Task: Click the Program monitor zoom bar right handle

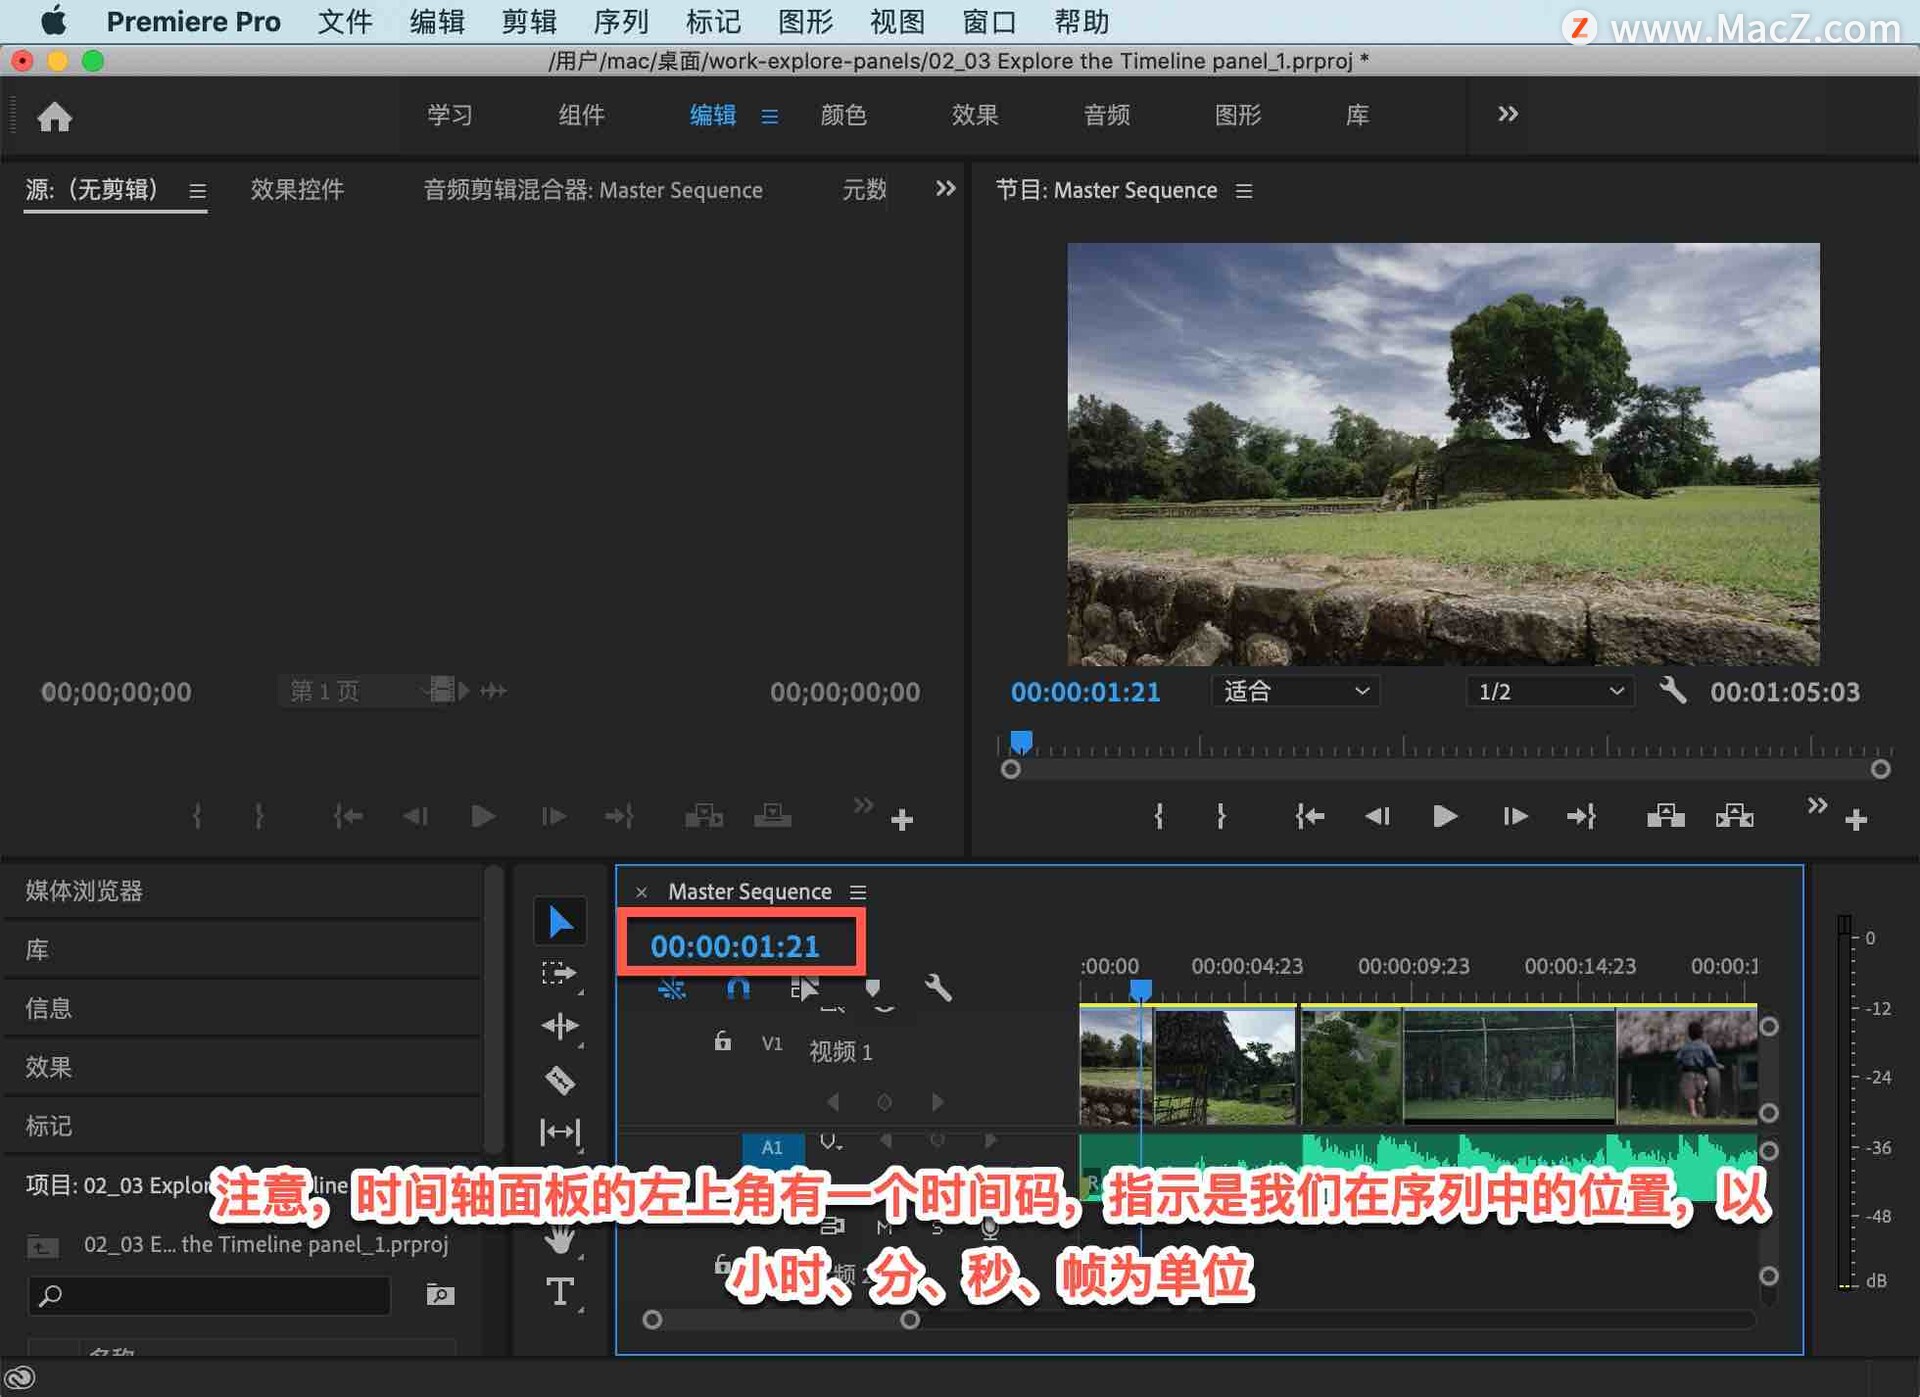Action: click(1880, 769)
